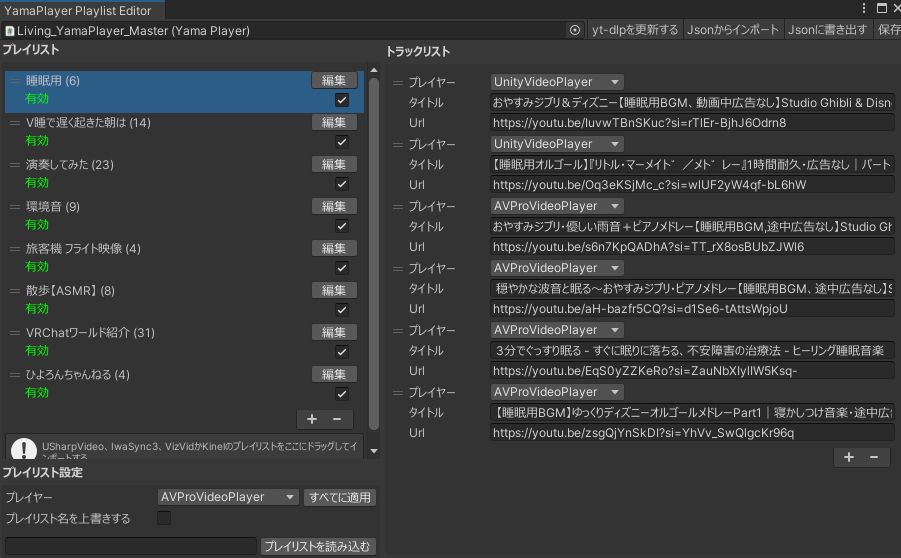The image size is (901, 558).
Task: Open player dropdown for ディズニーオルゴール Part1 track
Action: click(557, 392)
